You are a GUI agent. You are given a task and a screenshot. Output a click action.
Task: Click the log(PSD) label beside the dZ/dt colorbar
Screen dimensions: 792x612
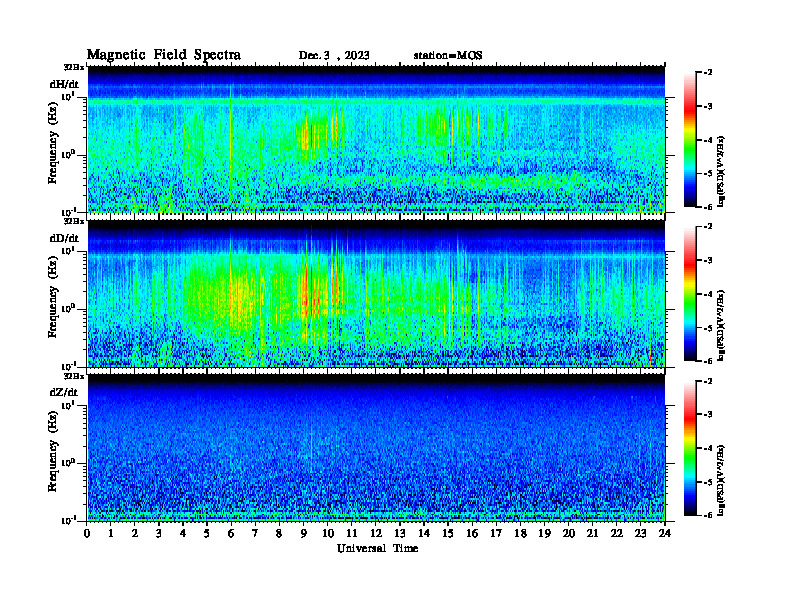[721, 480]
